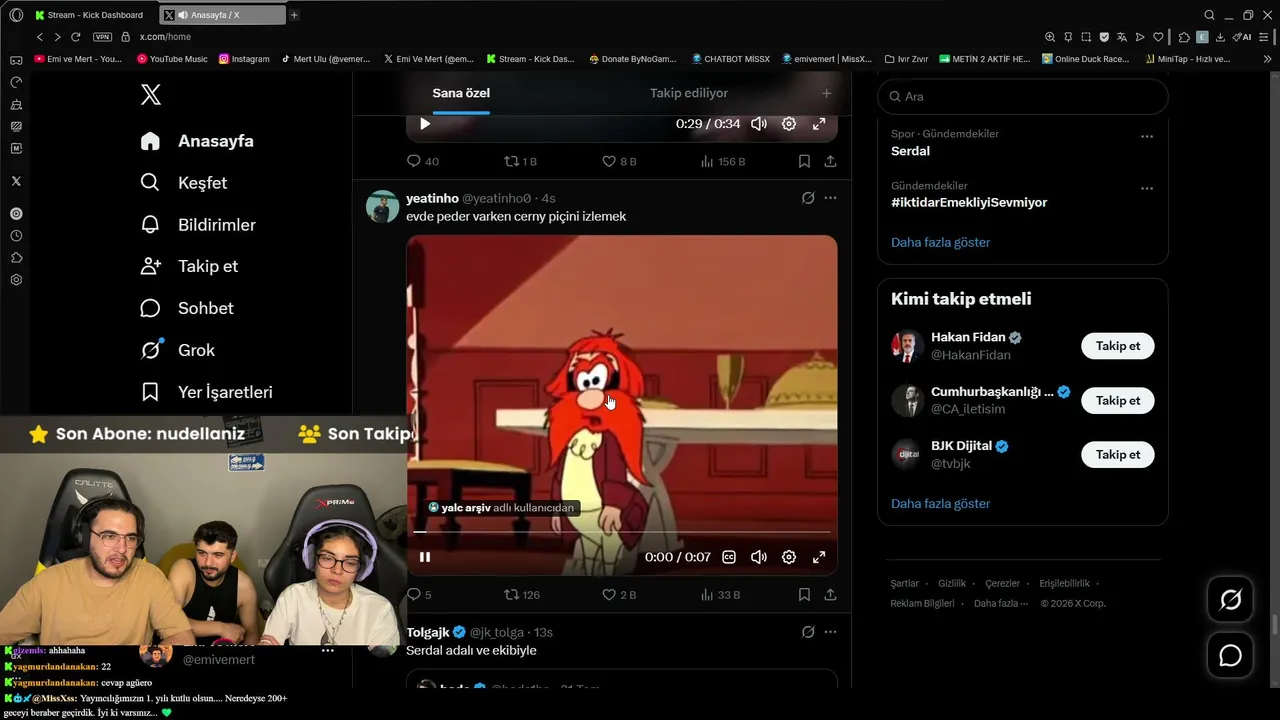Open more options on yeatinho's post
Viewport: 1280px width, 720px height.
pyautogui.click(x=830, y=198)
